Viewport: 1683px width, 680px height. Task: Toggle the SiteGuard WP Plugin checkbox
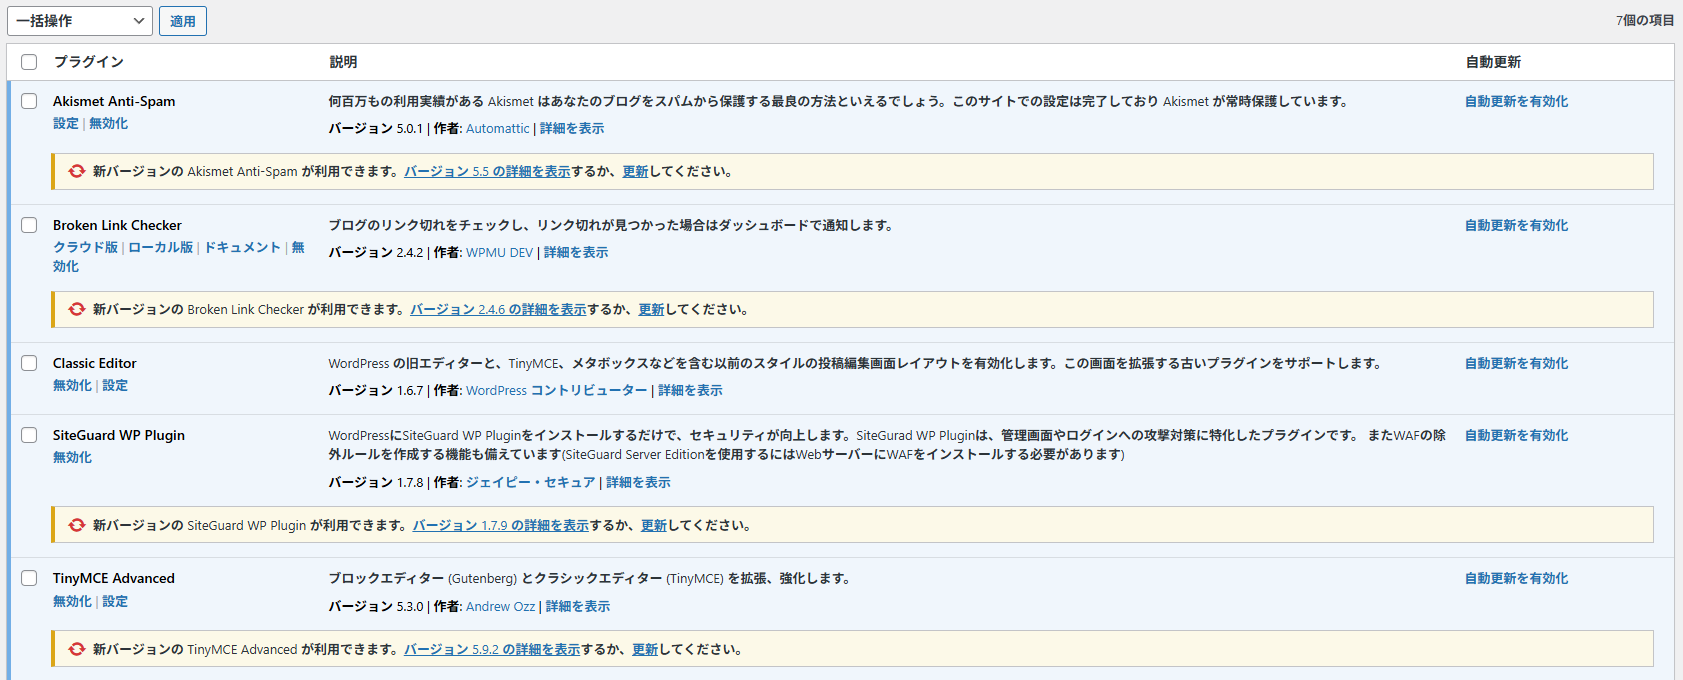29,435
